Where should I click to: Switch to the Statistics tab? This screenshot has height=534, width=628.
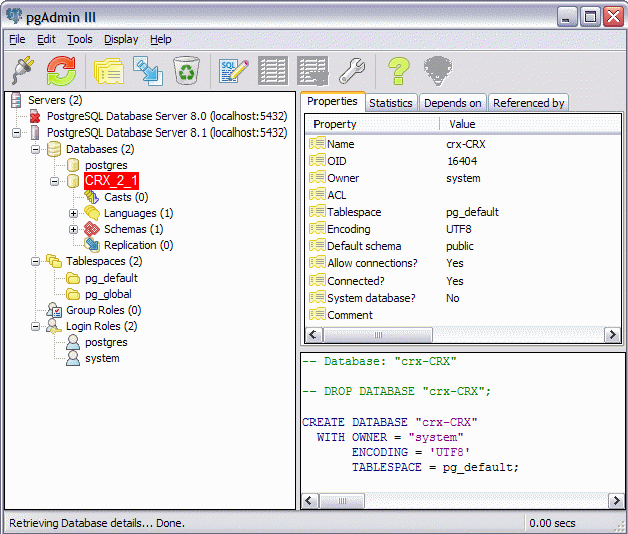(x=391, y=103)
